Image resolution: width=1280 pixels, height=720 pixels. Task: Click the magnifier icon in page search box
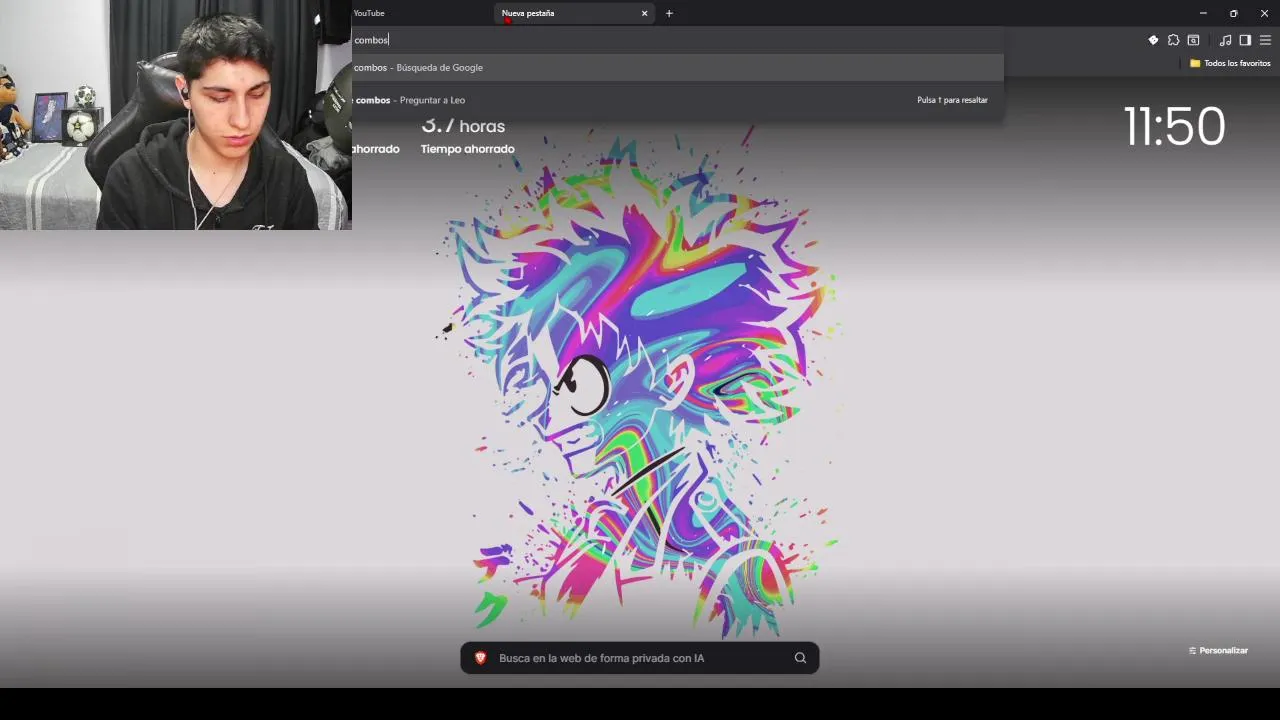(x=800, y=658)
